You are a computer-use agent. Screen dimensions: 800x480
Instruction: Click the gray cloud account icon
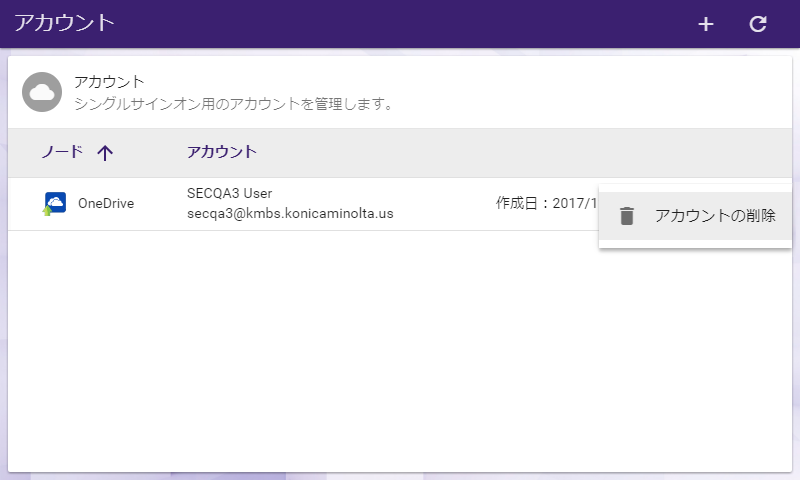tap(42, 92)
